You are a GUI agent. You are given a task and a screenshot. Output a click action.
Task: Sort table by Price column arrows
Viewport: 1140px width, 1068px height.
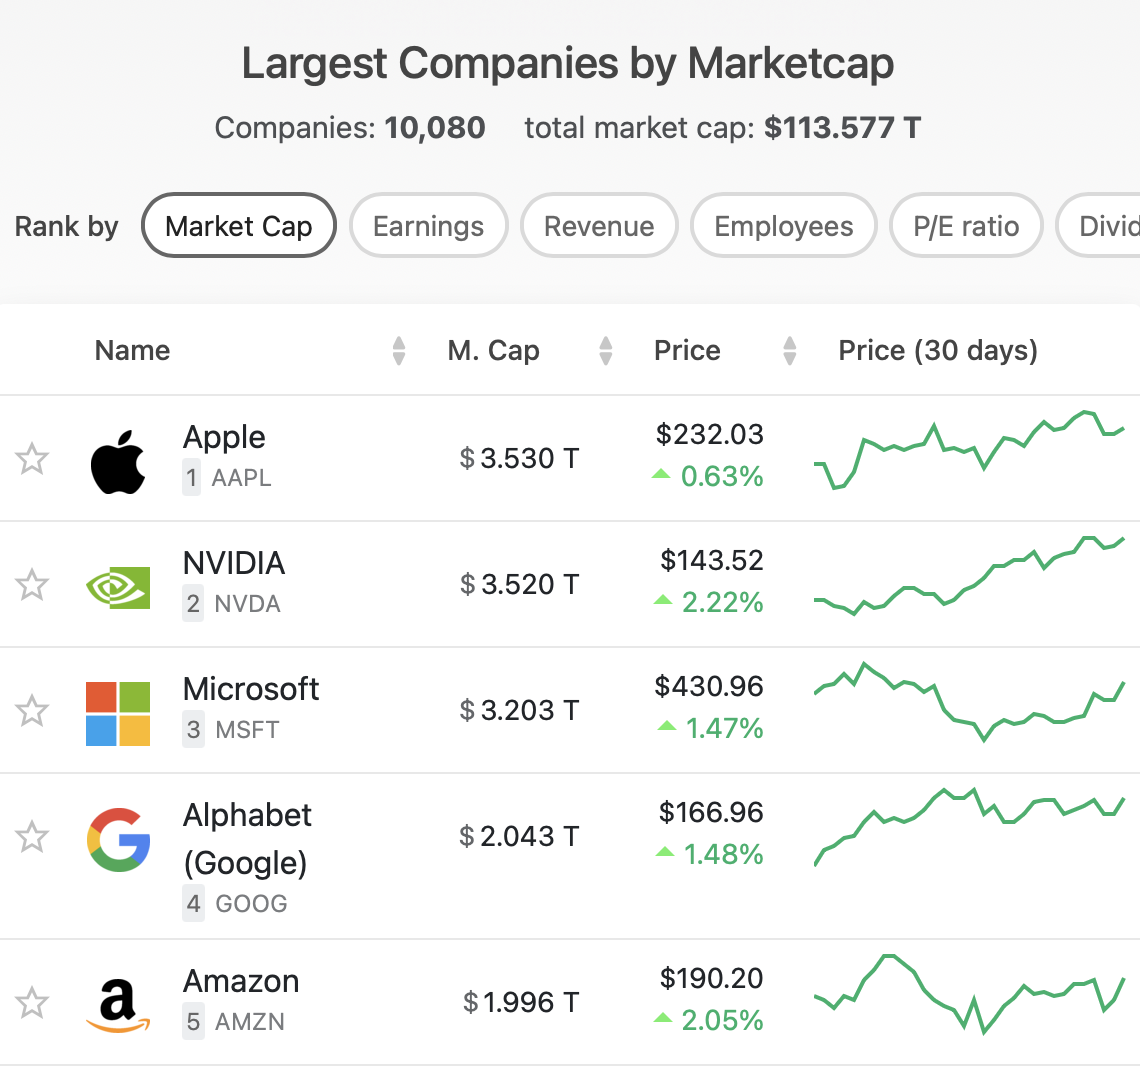click(x=790, y=350)
